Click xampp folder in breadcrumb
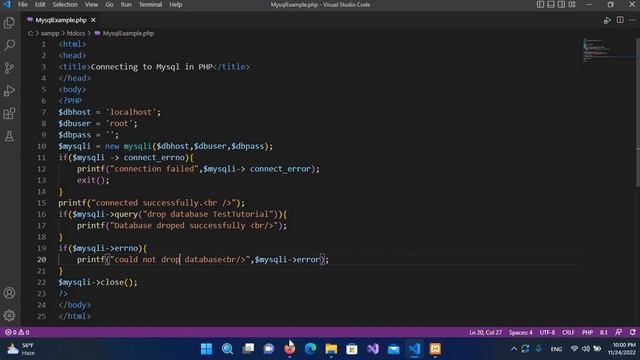This screenshot has height=360, width=640. [x=50, y=33]
